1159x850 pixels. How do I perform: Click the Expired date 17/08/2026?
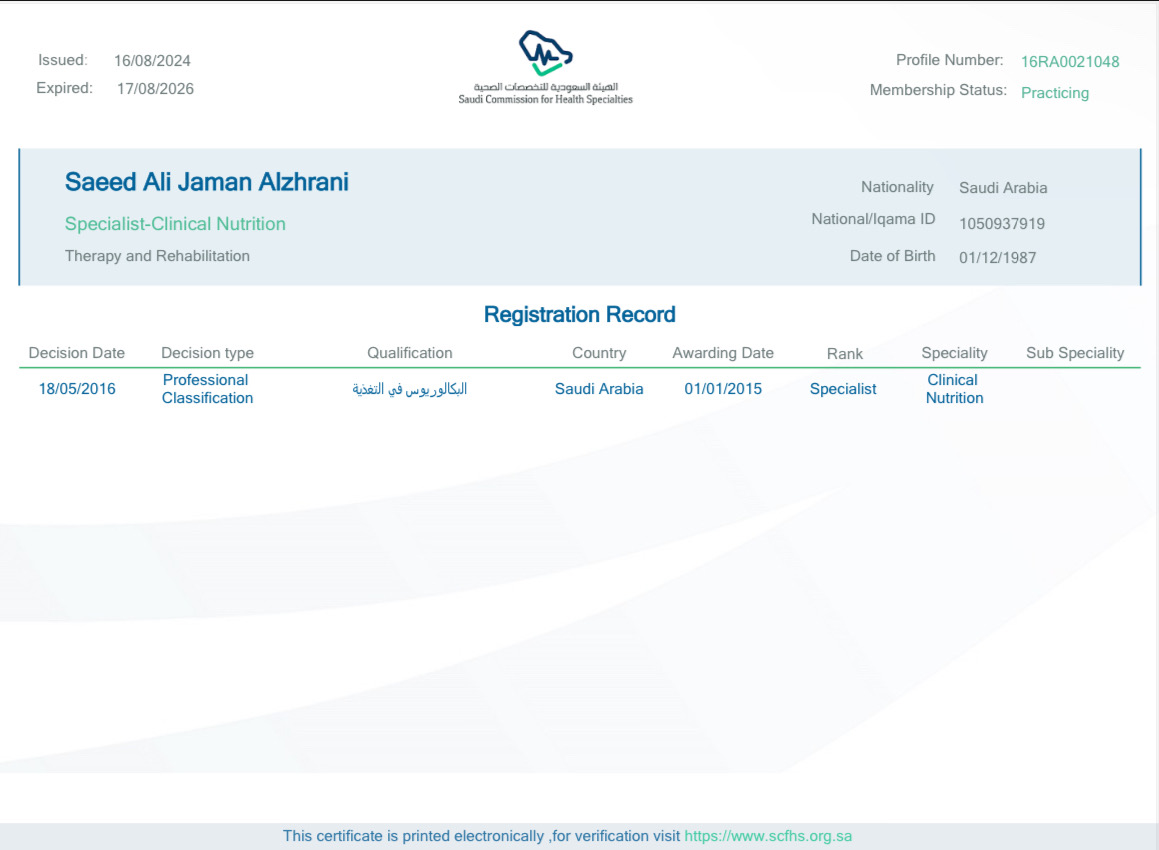(155, 89)
